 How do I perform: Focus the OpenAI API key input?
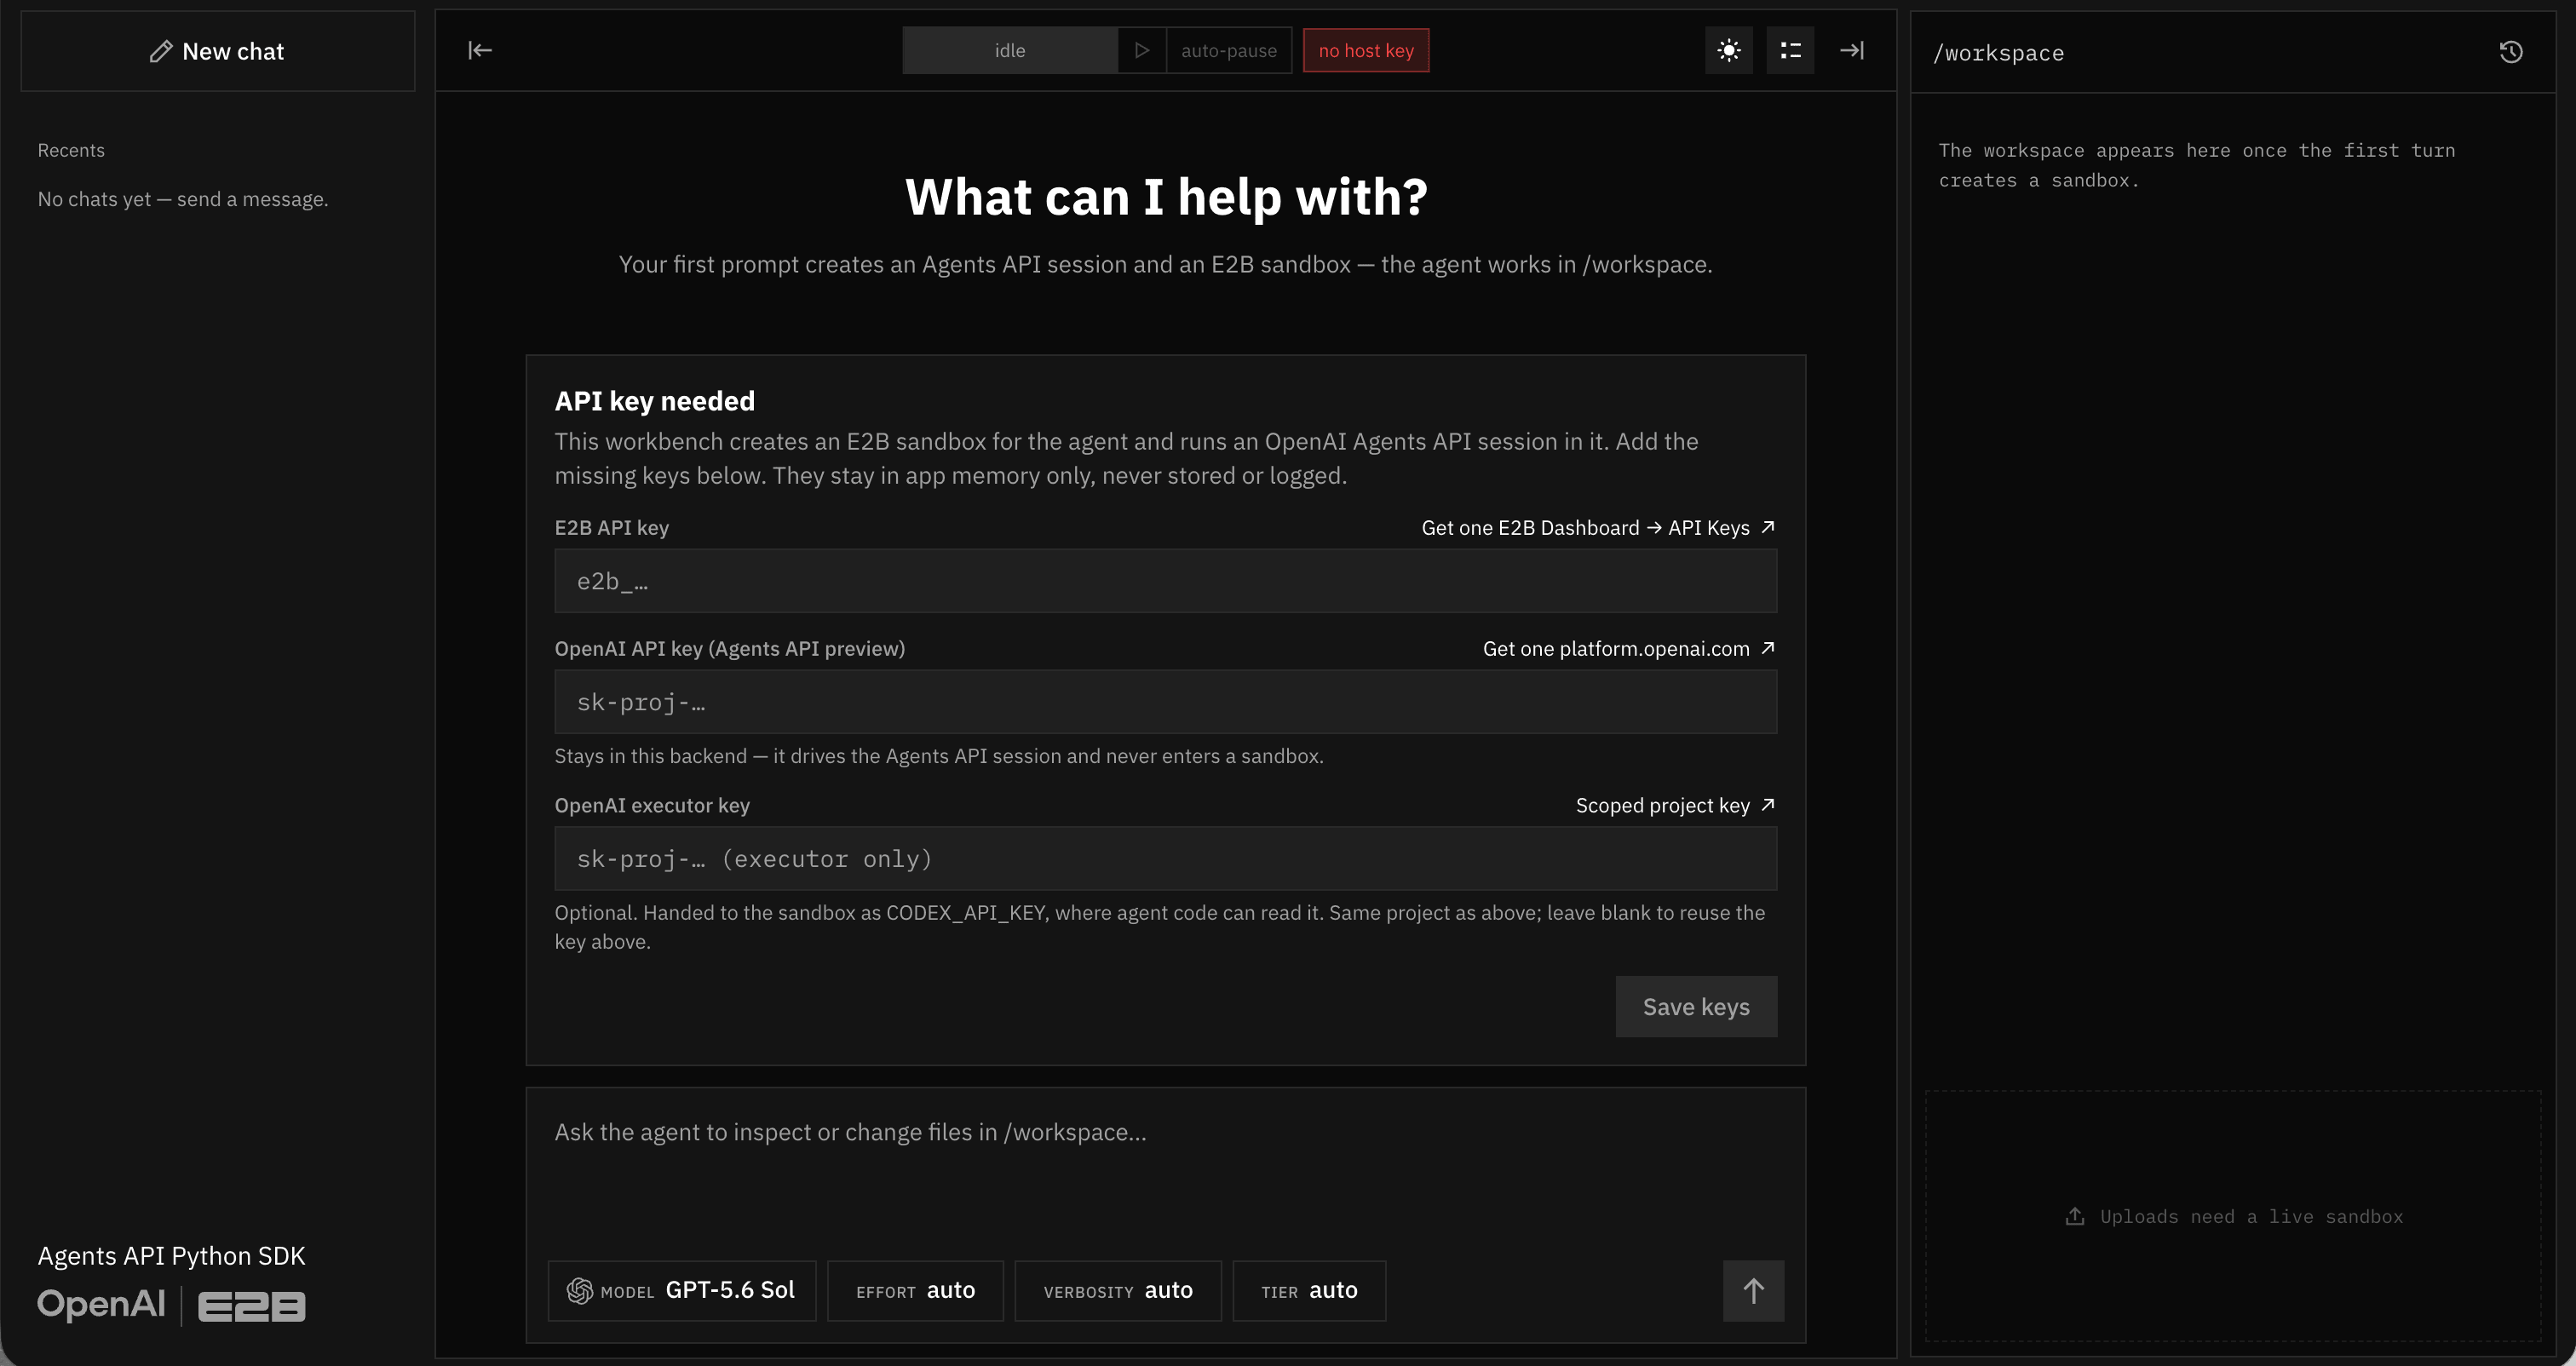pyautogui.click(x=1166, y=702)
